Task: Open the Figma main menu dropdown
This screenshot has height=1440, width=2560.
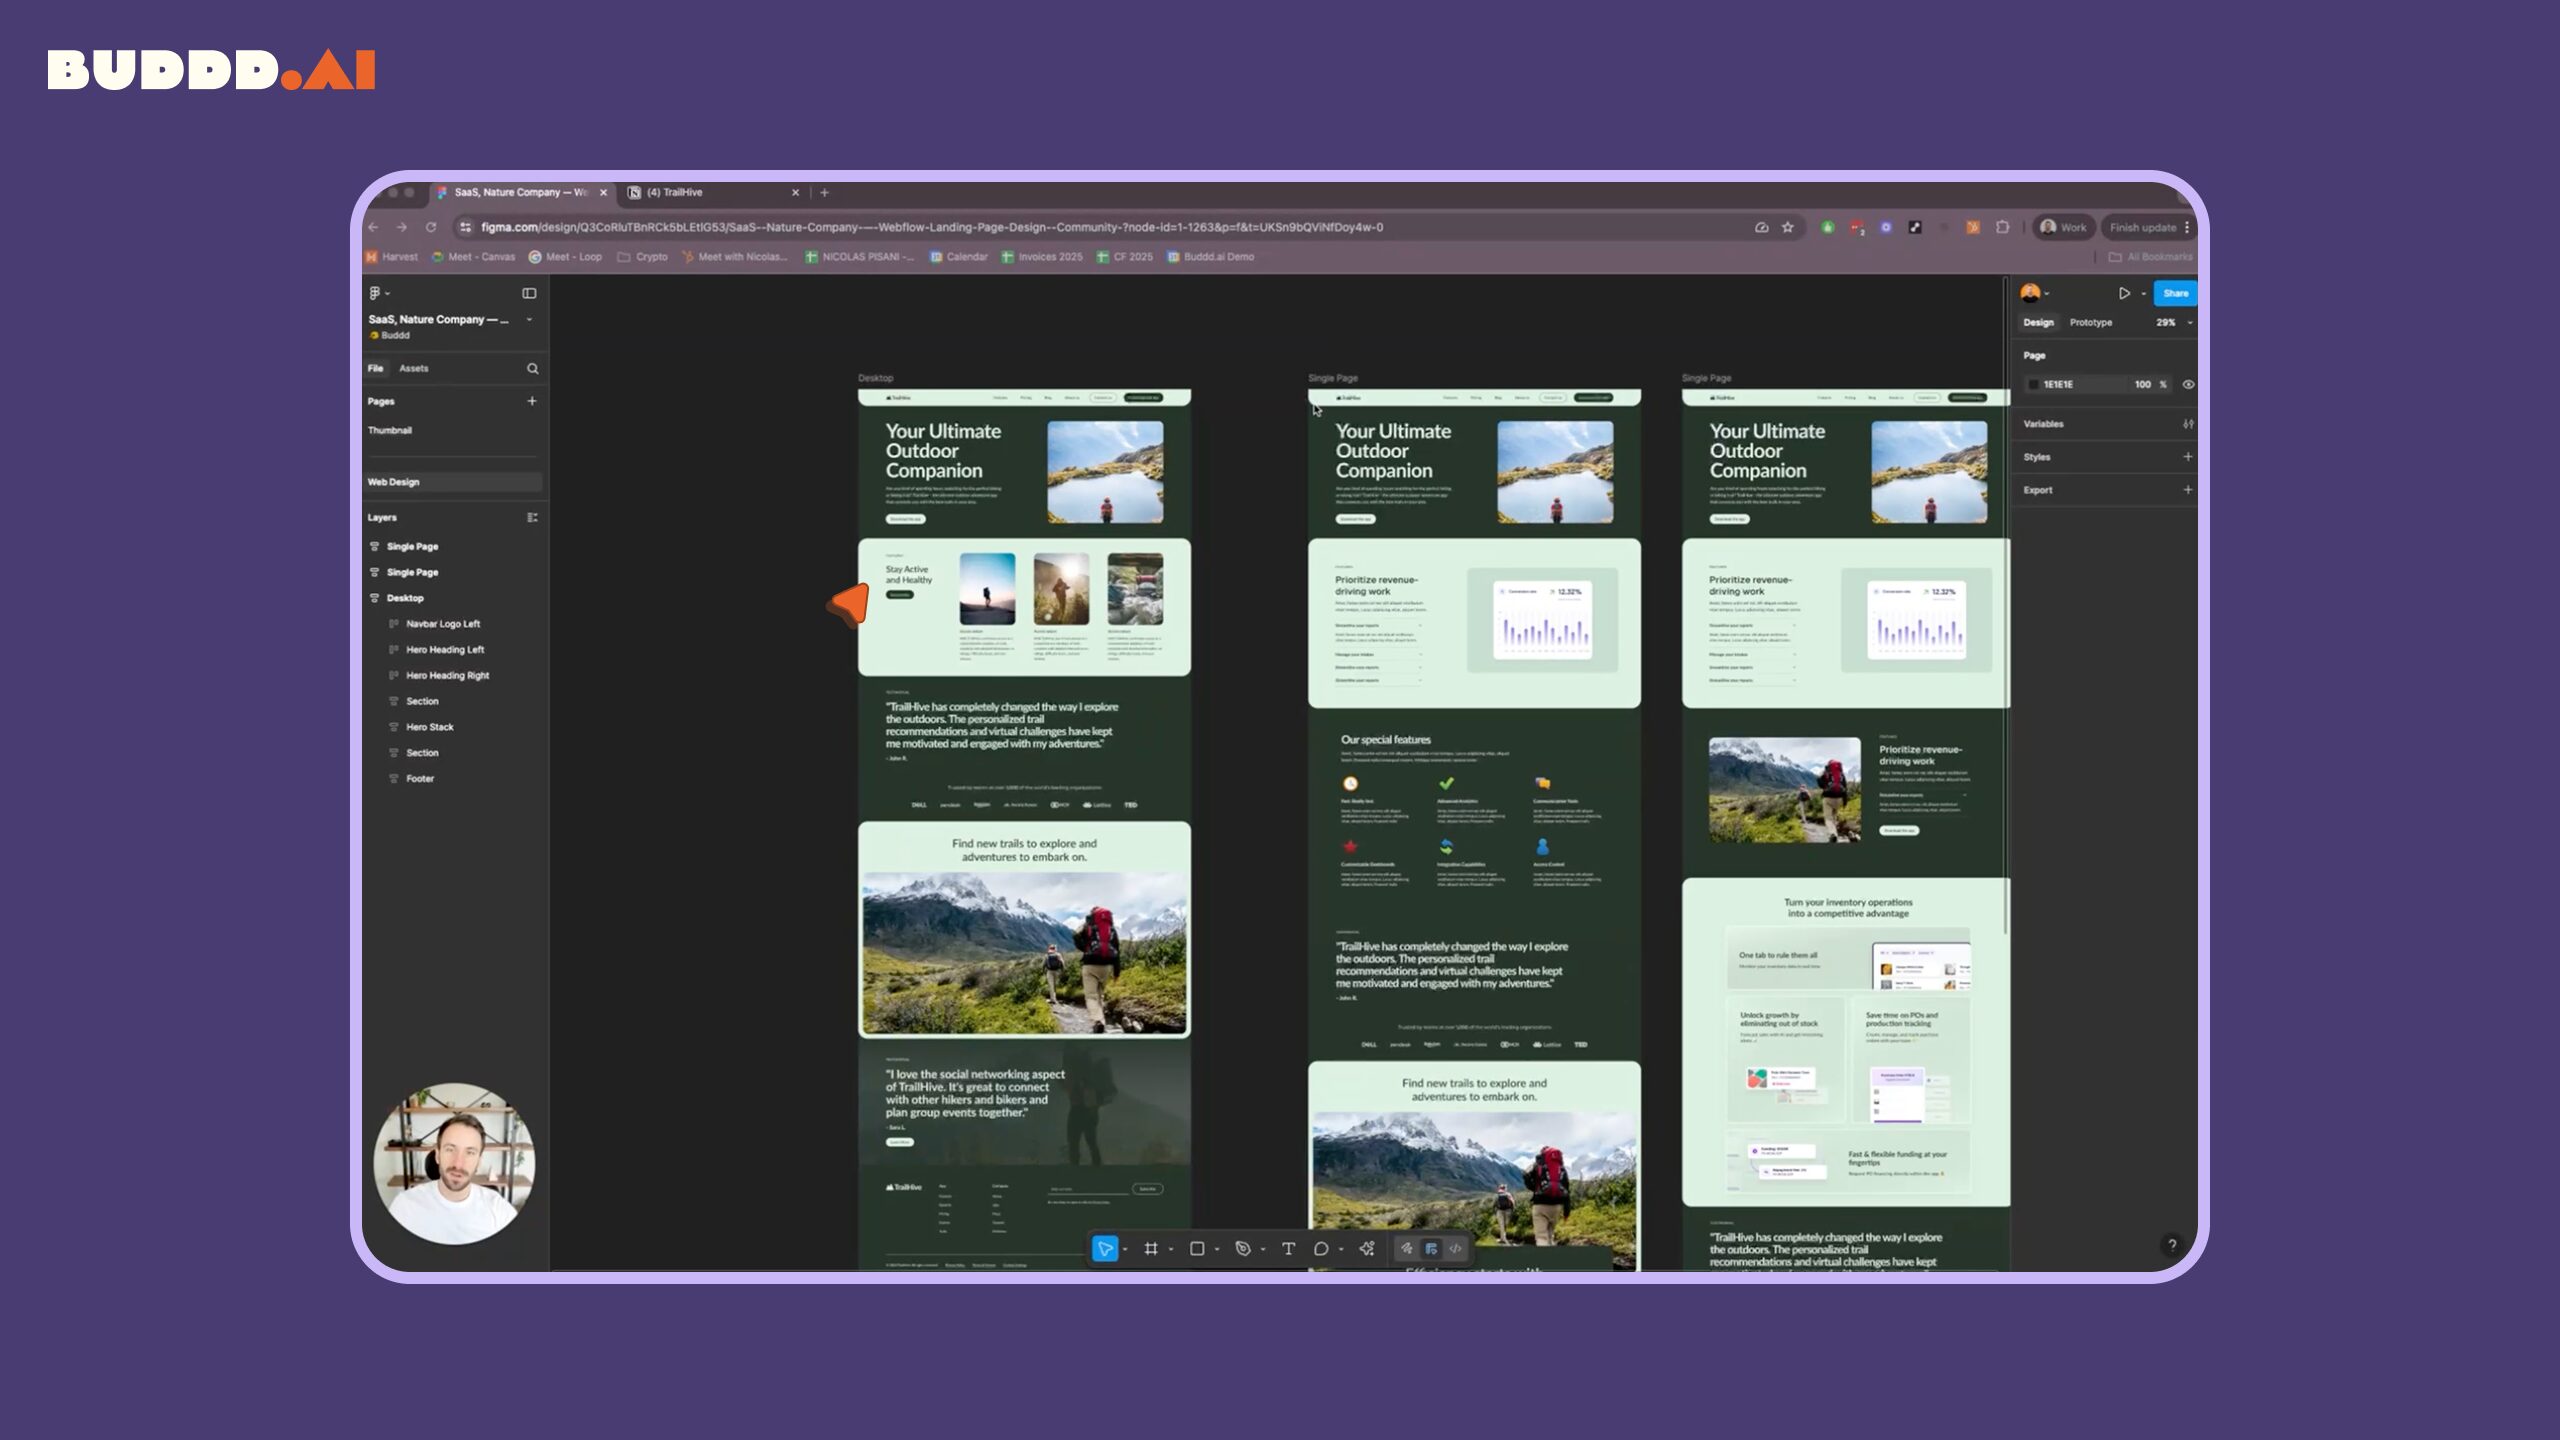Action: (379, 293)
